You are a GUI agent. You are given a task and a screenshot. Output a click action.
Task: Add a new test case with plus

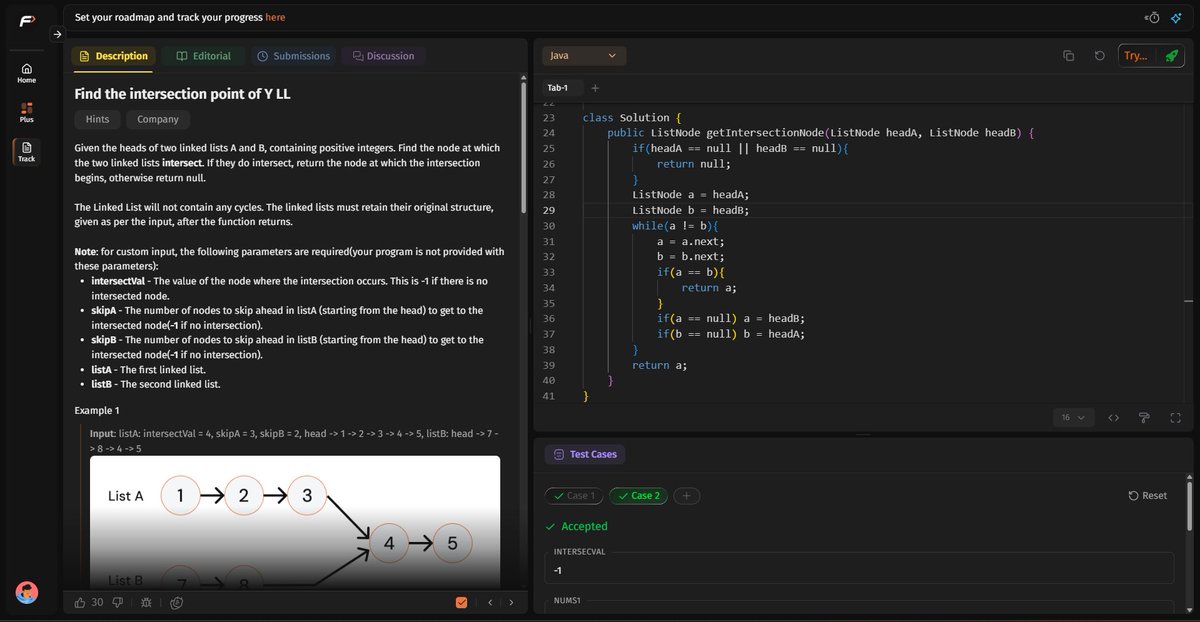686,495
